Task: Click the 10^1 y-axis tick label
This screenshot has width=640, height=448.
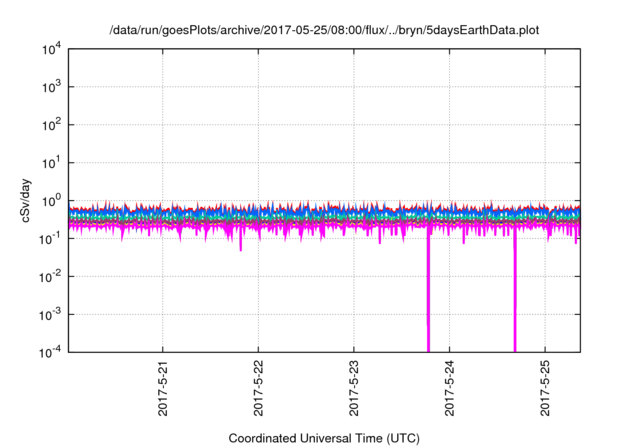Action: click(x=51, y=163)
